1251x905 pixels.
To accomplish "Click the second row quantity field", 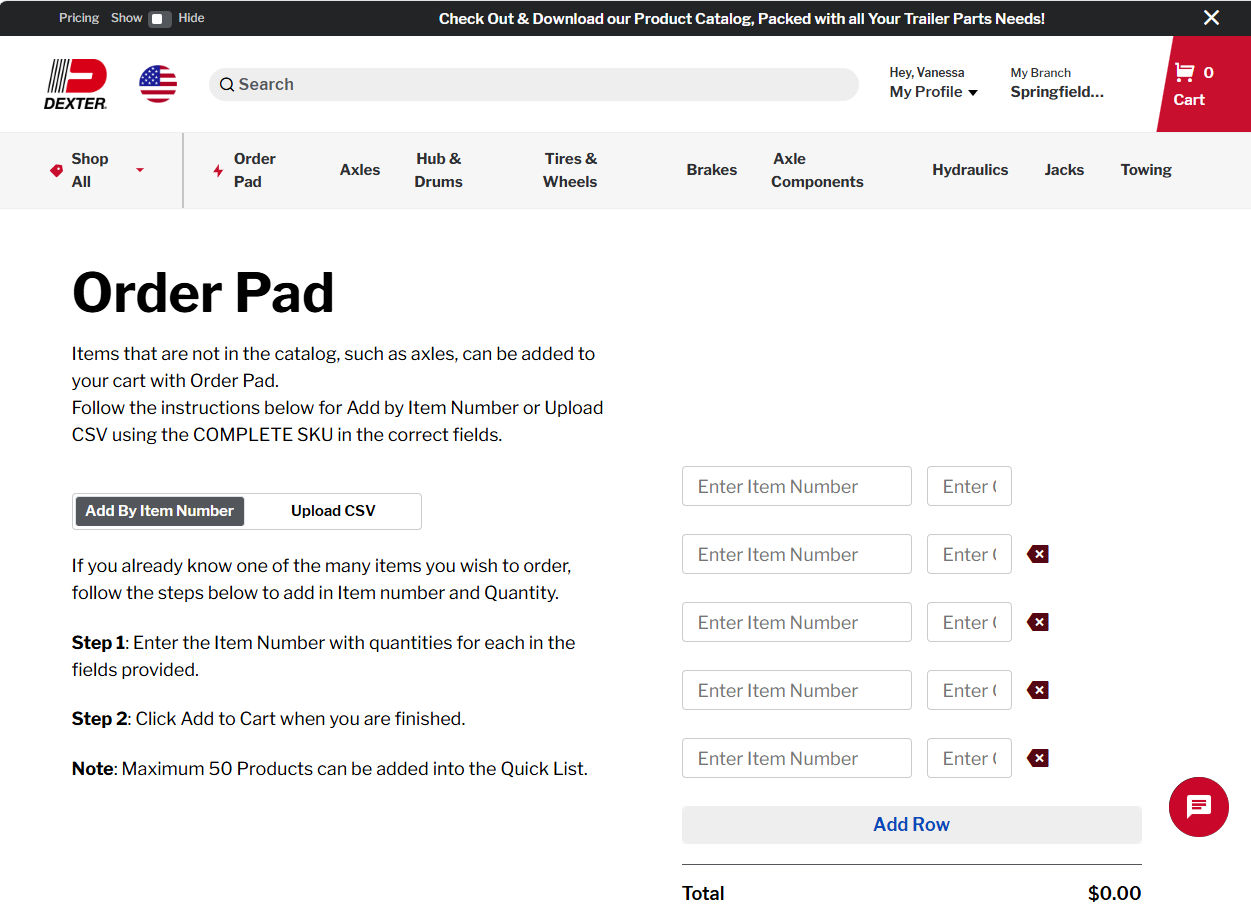I will point(969,554).
